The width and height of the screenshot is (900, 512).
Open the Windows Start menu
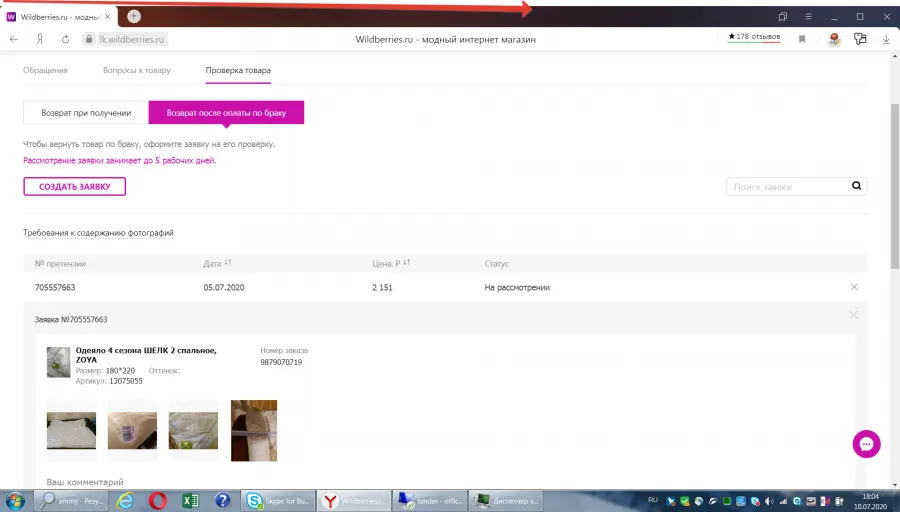tap(14, 501)
